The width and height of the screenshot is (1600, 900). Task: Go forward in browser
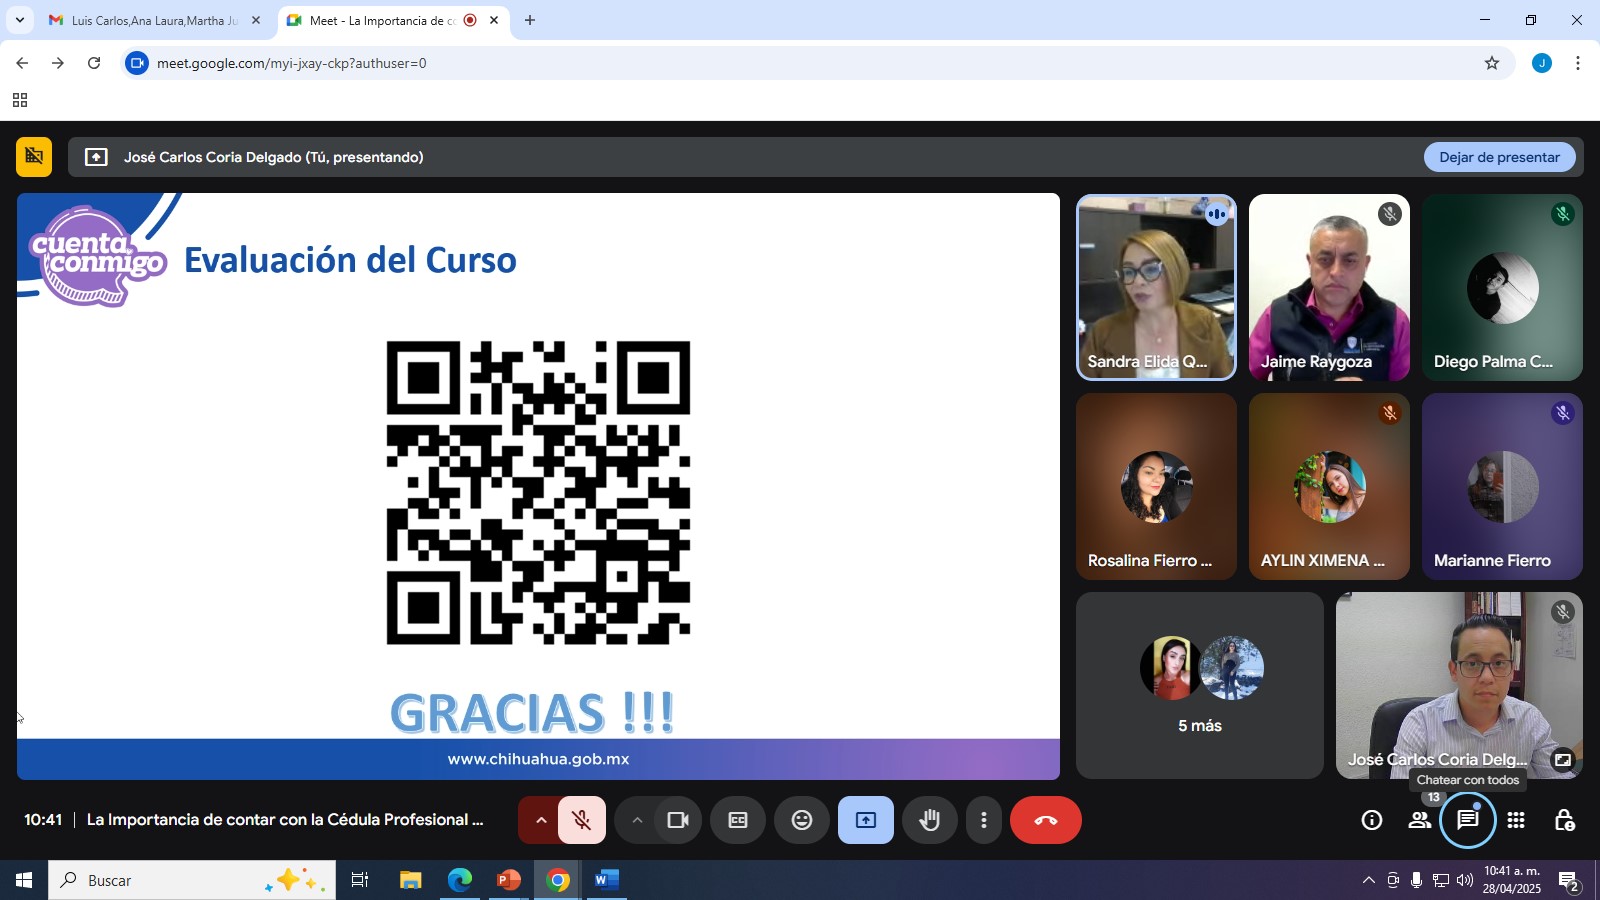click(x=58, y=63)
